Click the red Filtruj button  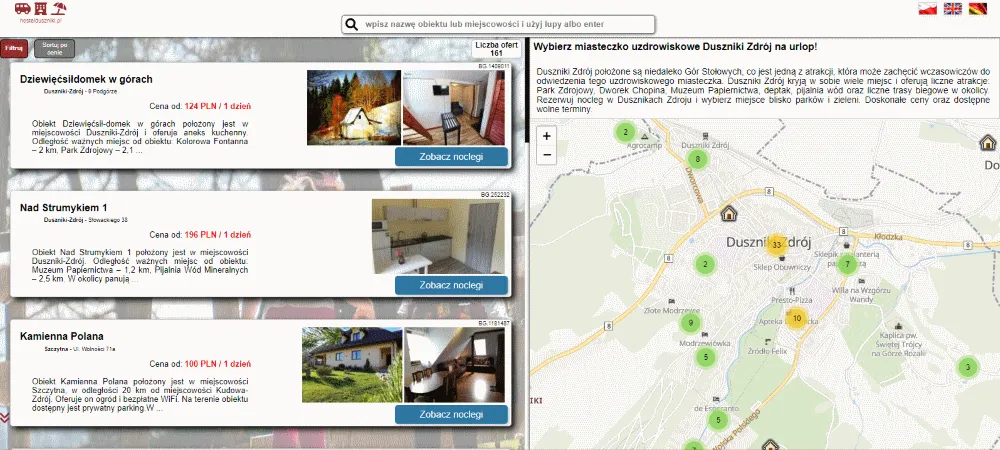(x=14, y=48)
